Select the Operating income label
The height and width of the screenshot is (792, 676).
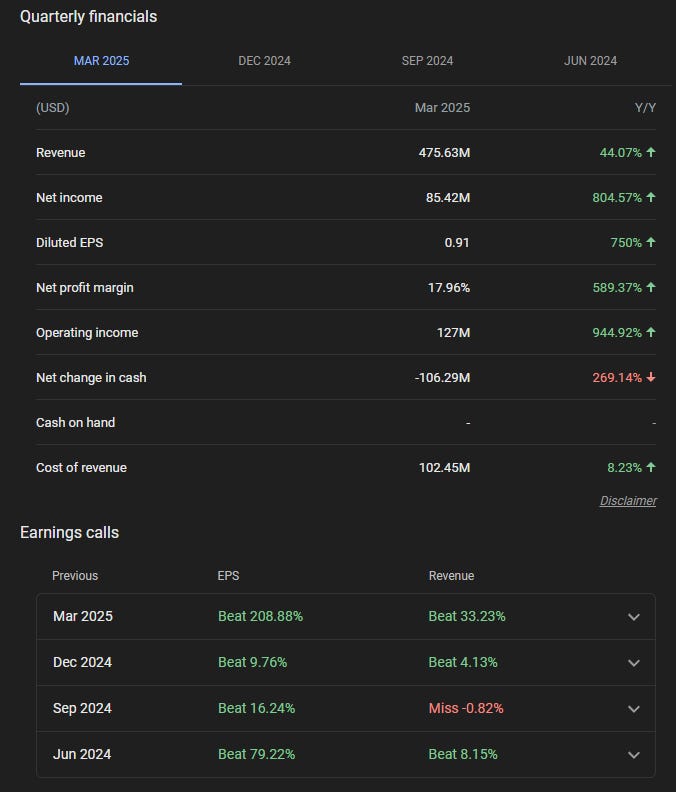coord(87,332)
